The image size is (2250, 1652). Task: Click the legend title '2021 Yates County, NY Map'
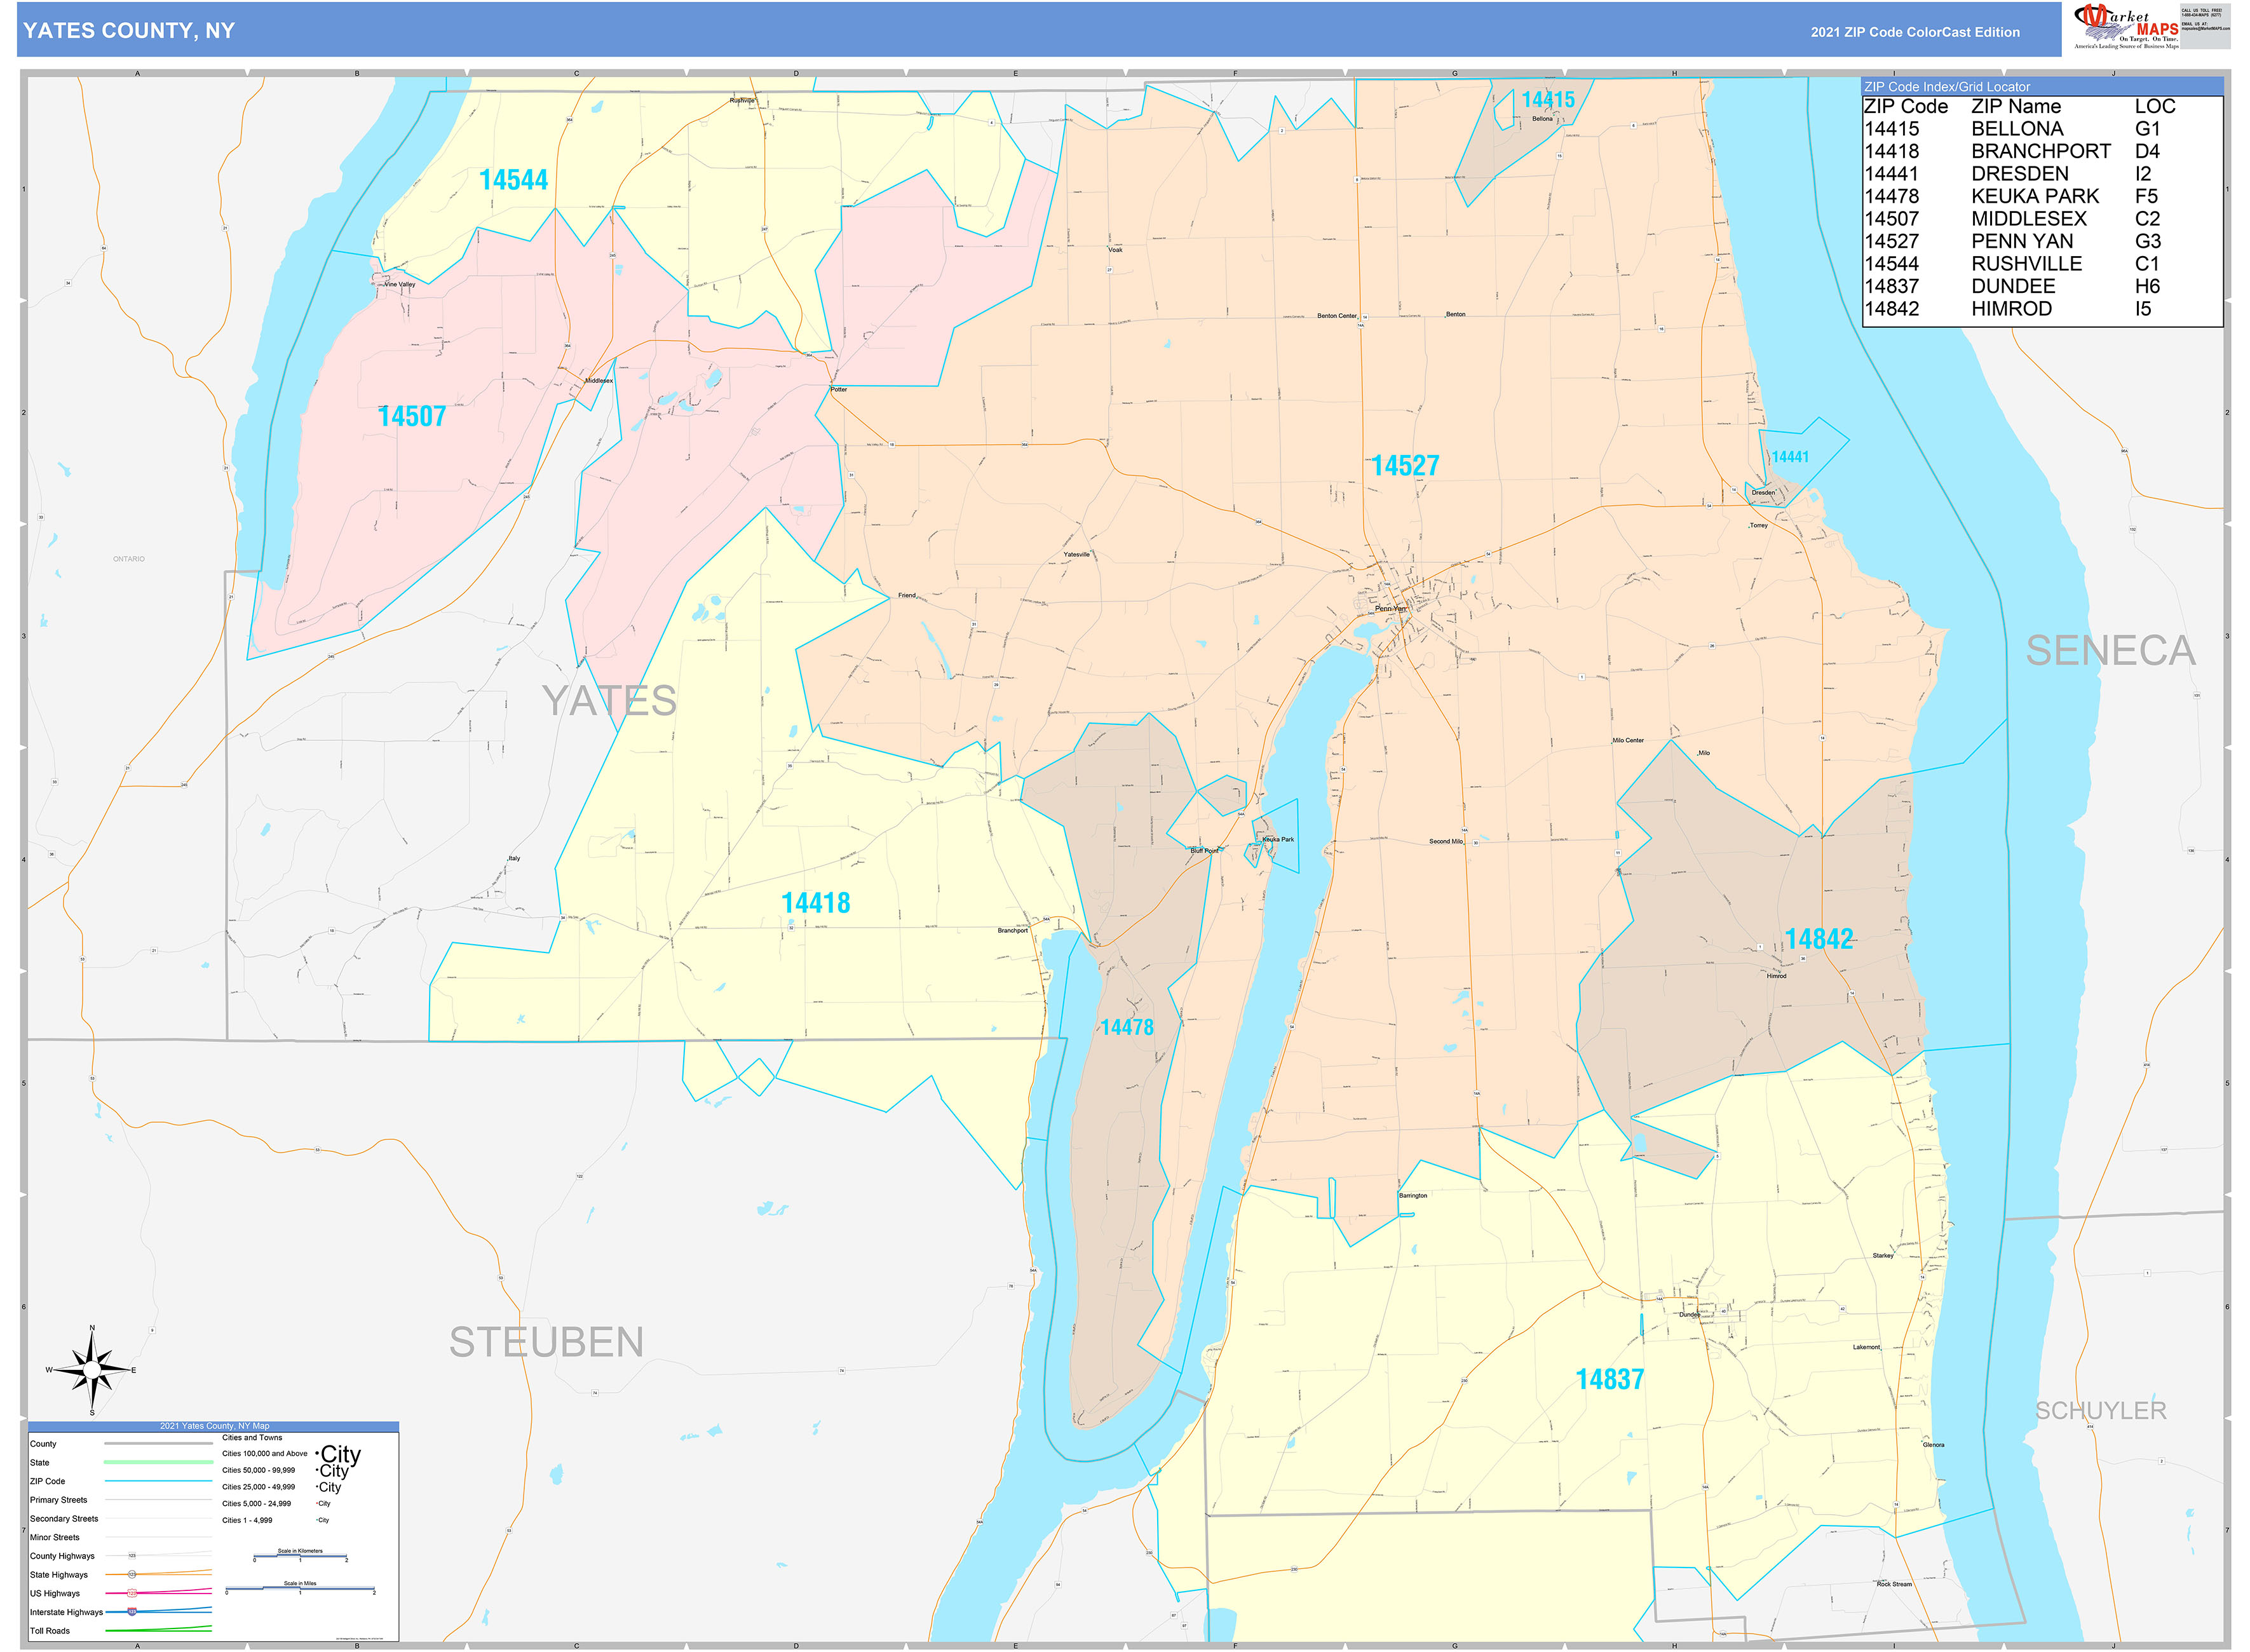[x=214, y=1426]
